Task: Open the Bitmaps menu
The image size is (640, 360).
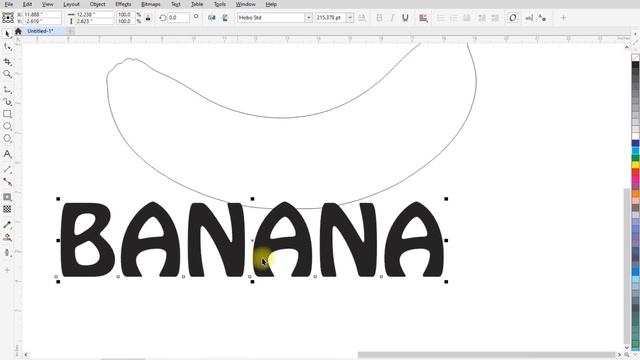Action: point(151,4)
